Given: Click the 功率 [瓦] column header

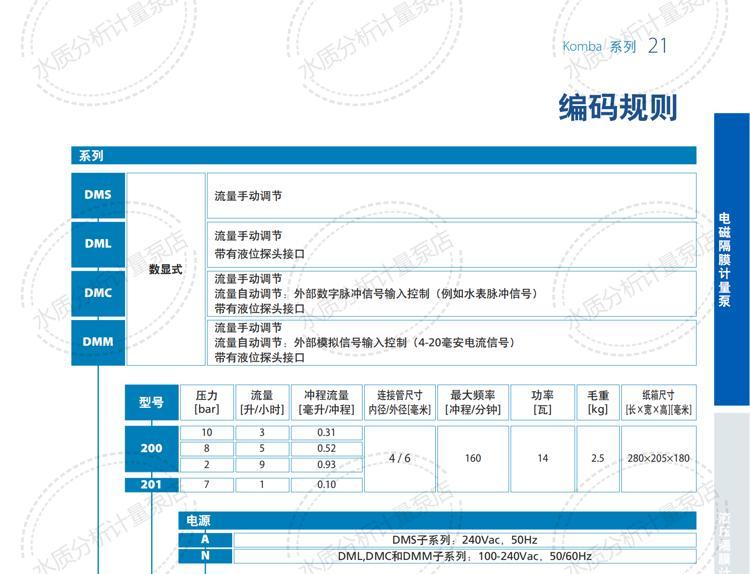Looking at the screenshot, I should pos(542,402).
